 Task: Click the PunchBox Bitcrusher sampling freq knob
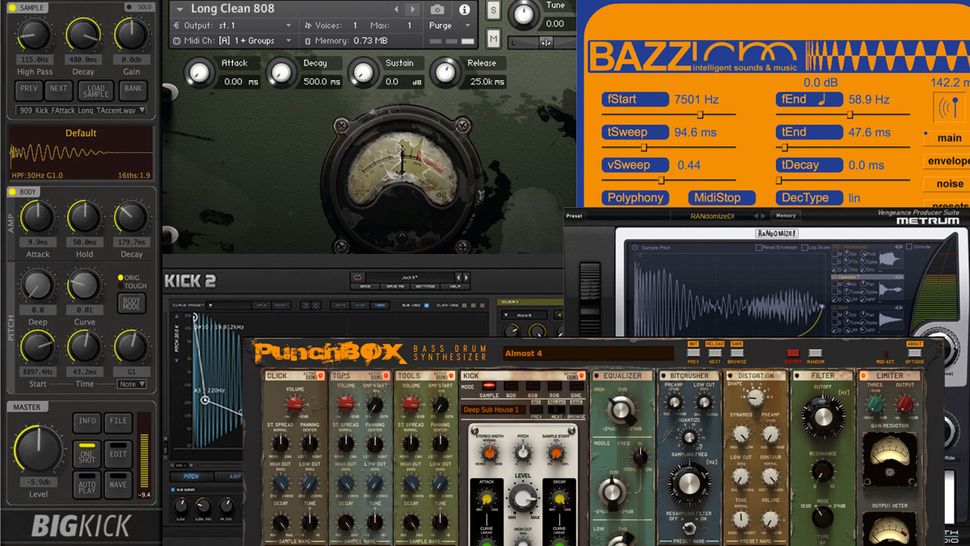[689, 483]
